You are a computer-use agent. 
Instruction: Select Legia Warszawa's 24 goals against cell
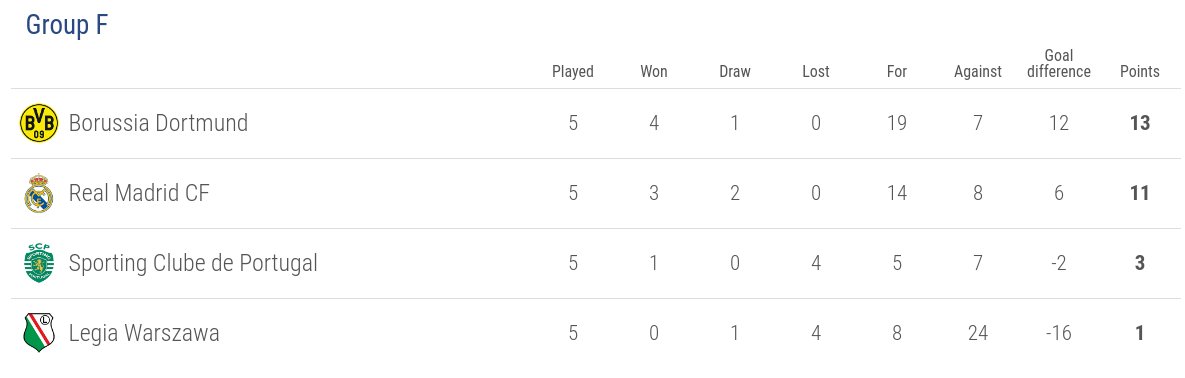tap(978, 333)
